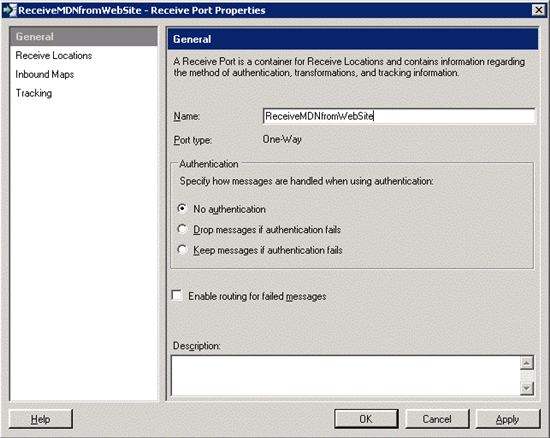Select Keep messages if authentication fails

coord(182,250)
